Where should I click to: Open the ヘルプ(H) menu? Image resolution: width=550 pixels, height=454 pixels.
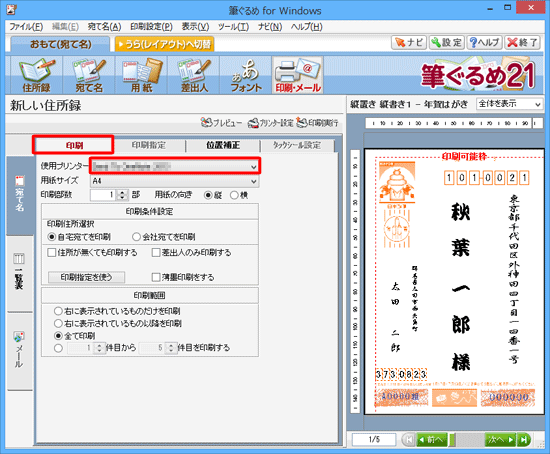(x=306, y=27)
